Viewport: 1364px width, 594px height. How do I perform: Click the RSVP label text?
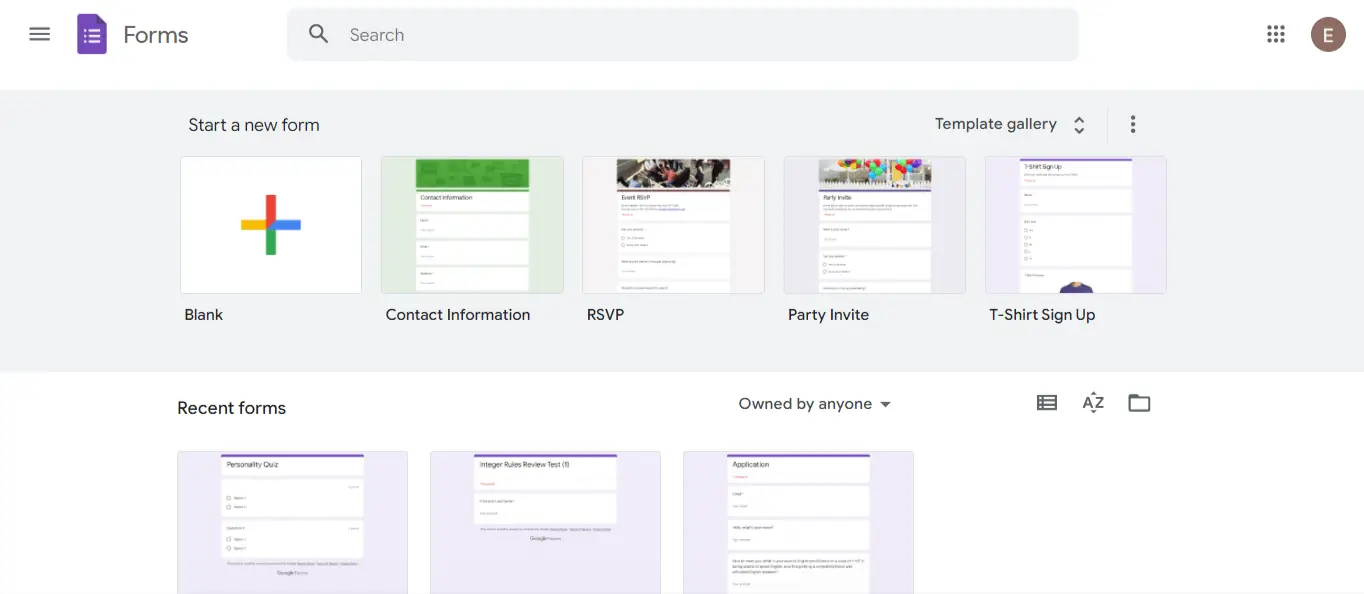tap(605, 314)
